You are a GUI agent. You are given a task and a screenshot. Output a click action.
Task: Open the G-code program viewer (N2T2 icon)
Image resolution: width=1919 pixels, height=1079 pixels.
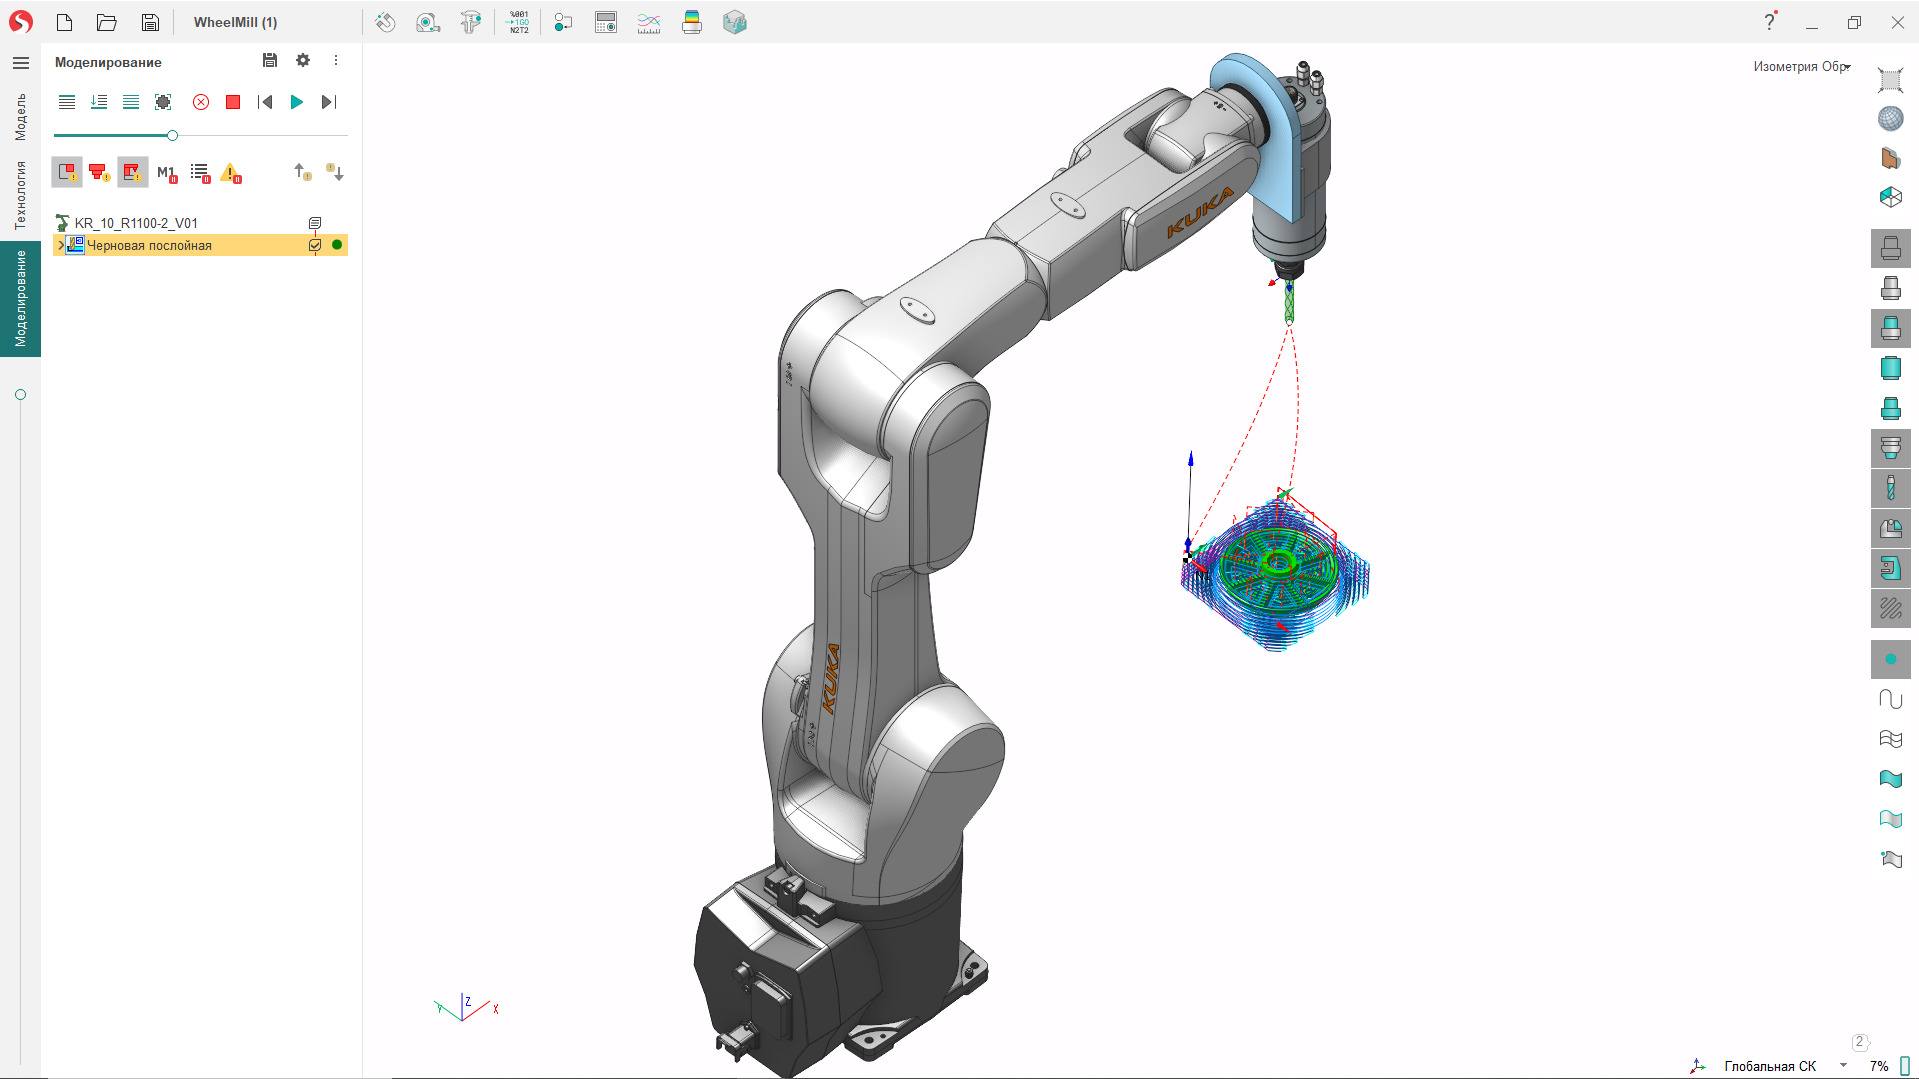coord(517,22)
